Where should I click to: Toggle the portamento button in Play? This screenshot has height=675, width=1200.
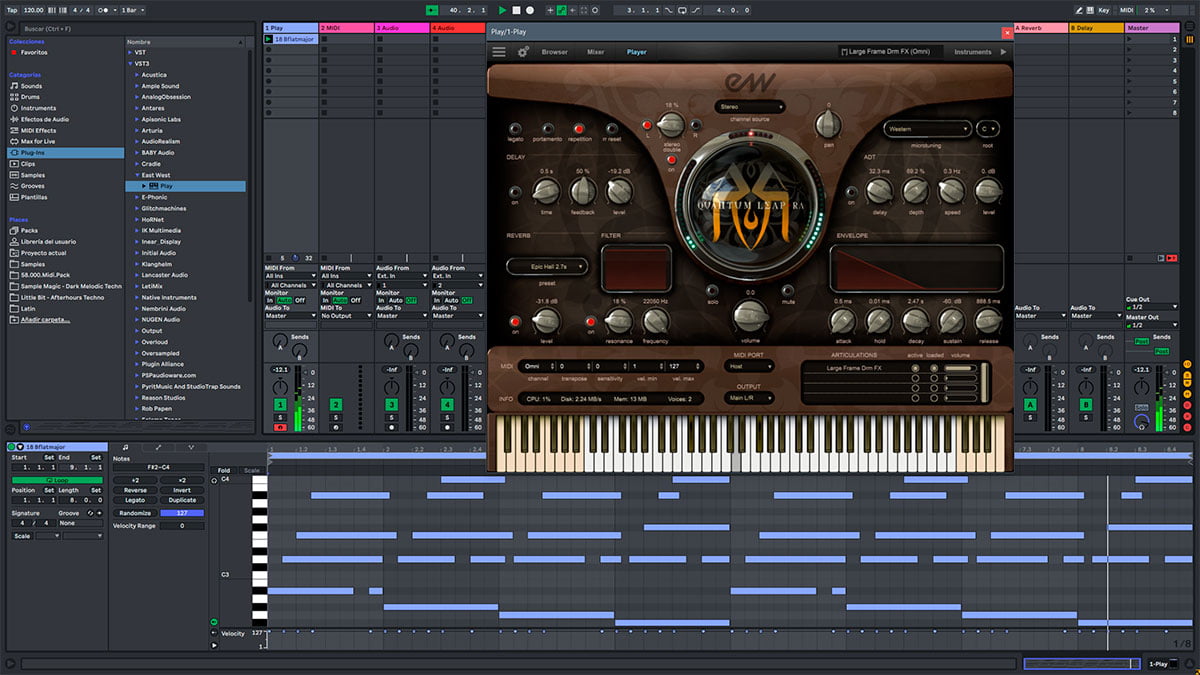tap(547, 129)
